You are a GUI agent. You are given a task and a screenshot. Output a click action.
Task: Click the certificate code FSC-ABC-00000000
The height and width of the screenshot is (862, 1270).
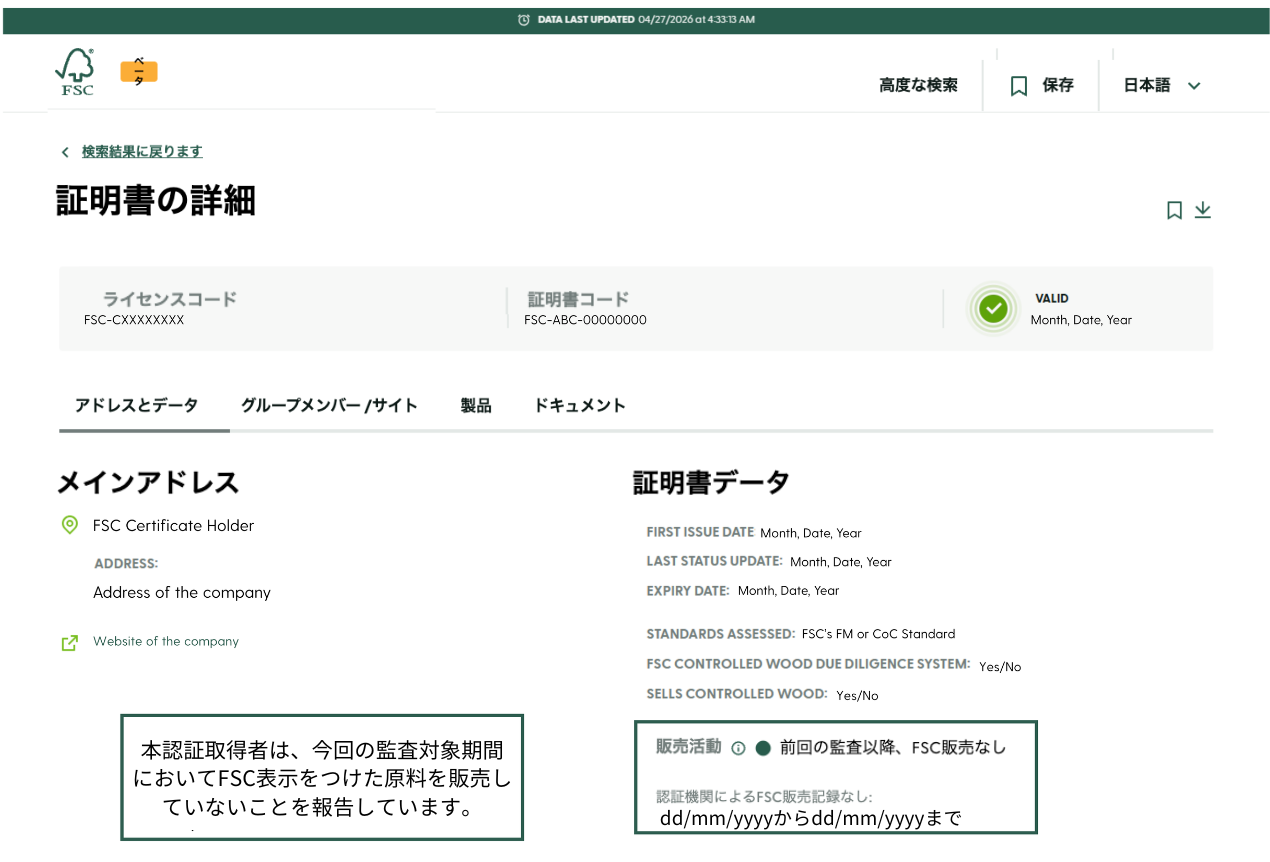[x=585, y=321]
